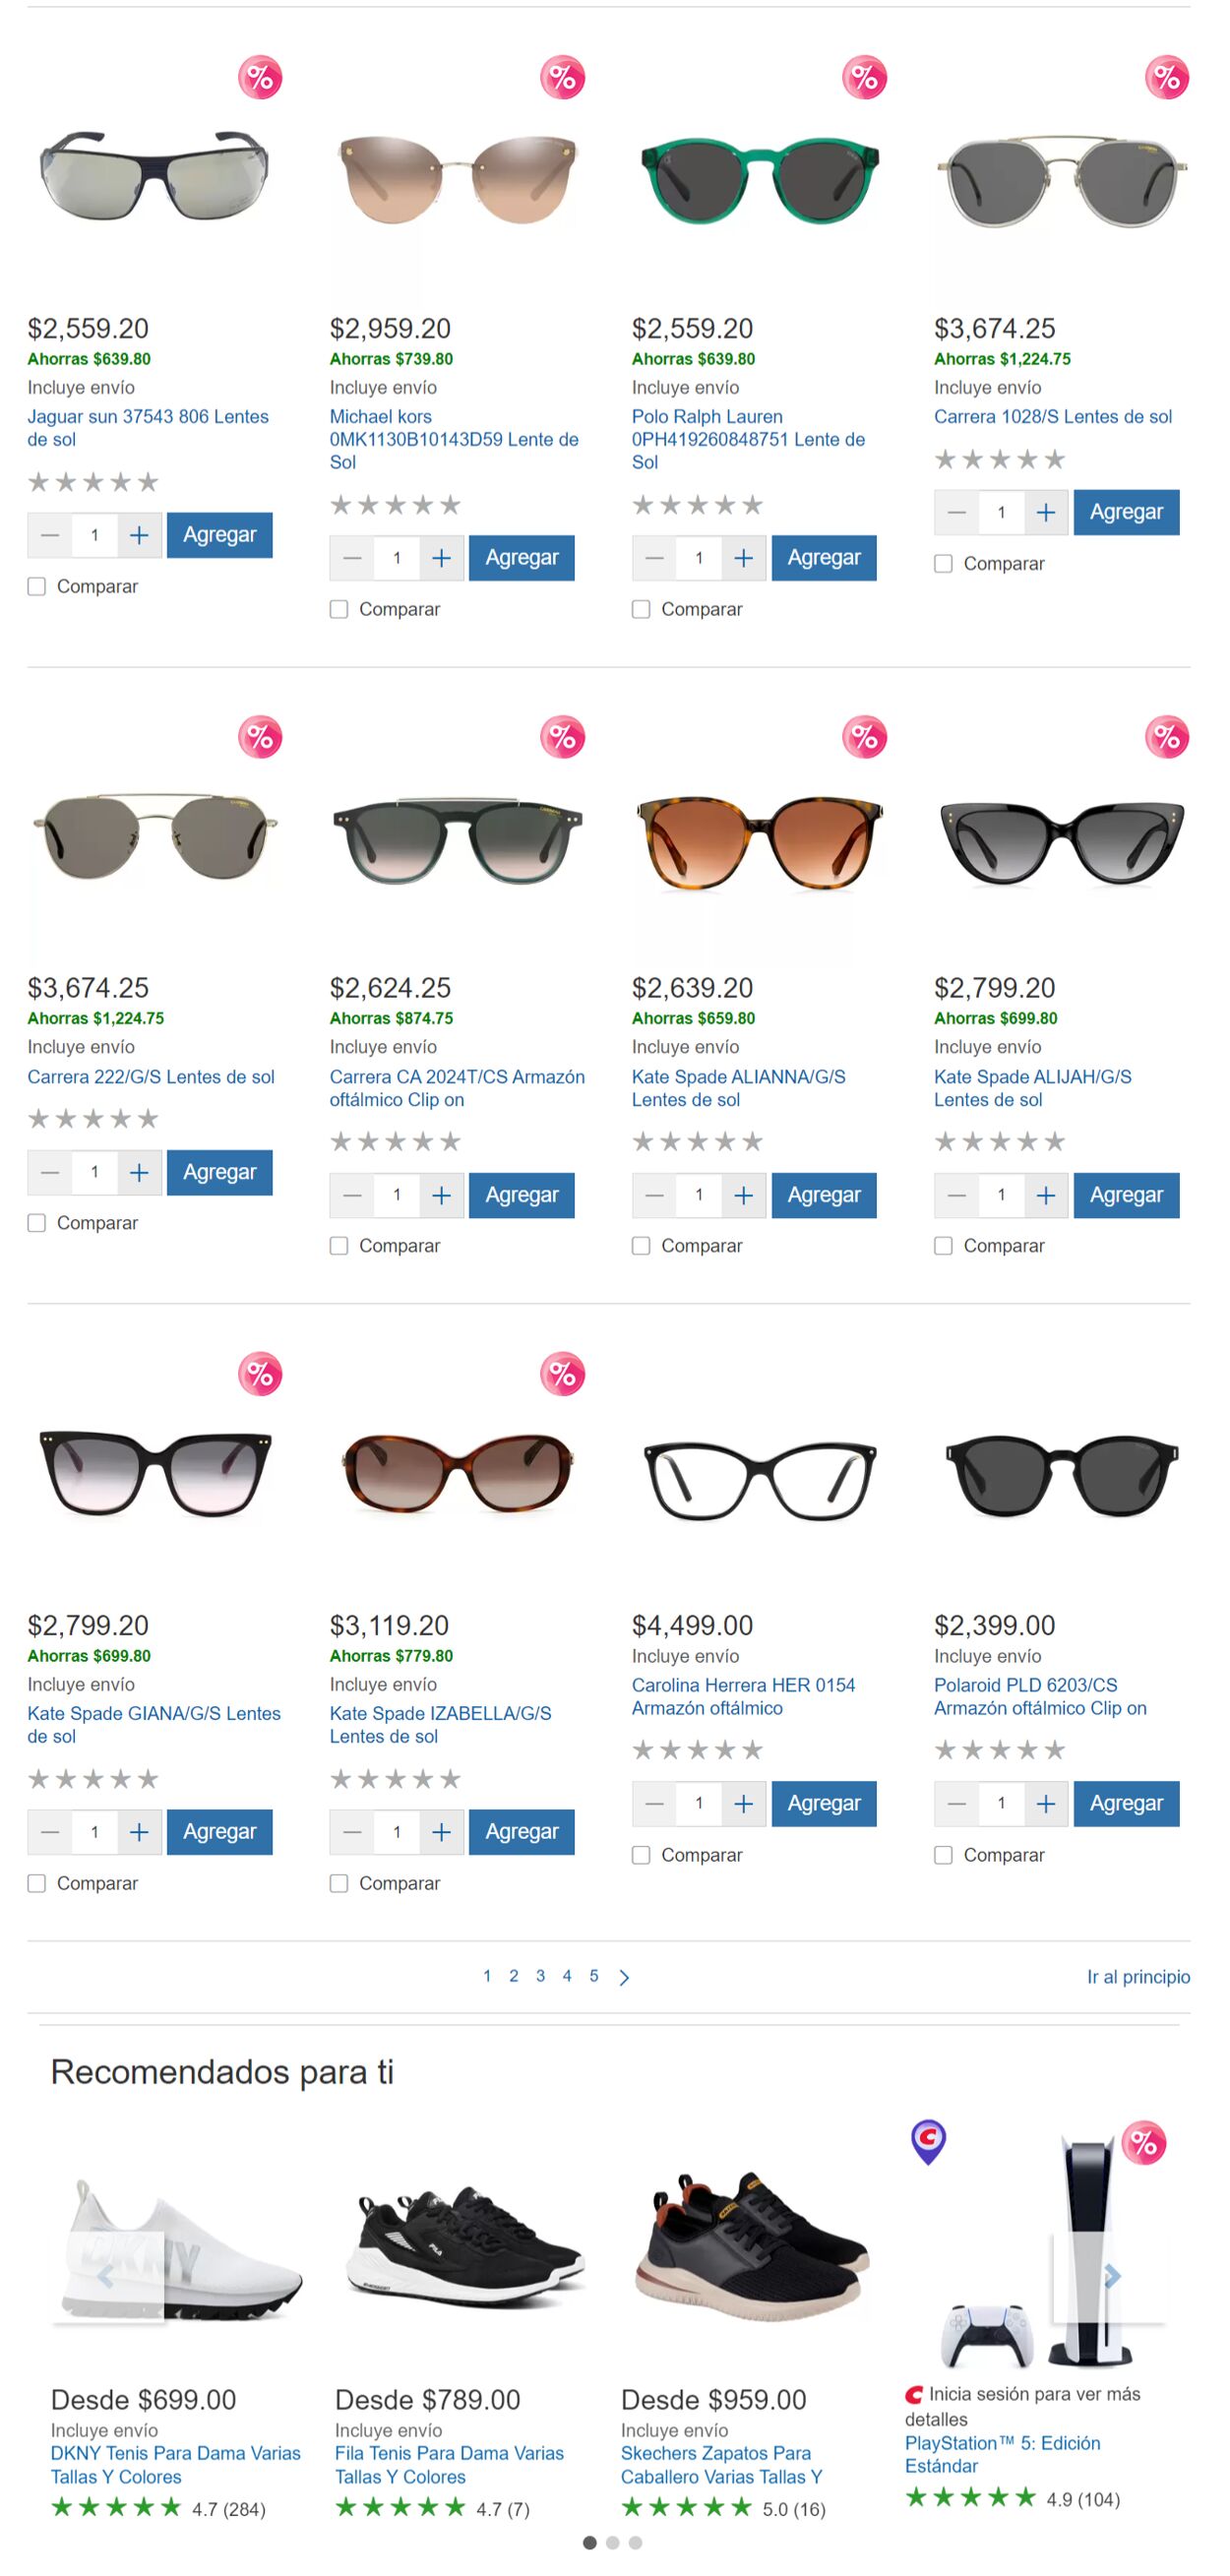
Task: Increase quantity for Michael Kors sunglasses
Action: (x=441, y=558)
